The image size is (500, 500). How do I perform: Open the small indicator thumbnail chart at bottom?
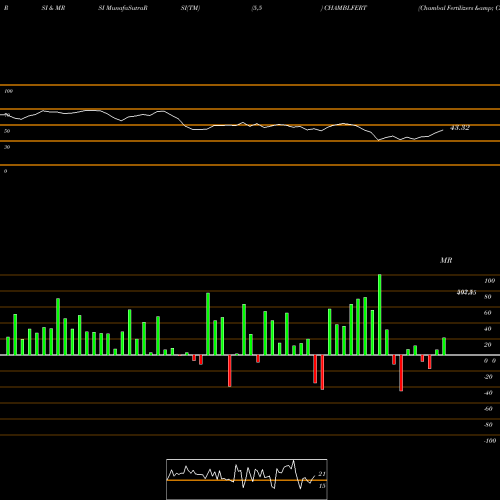247,479
